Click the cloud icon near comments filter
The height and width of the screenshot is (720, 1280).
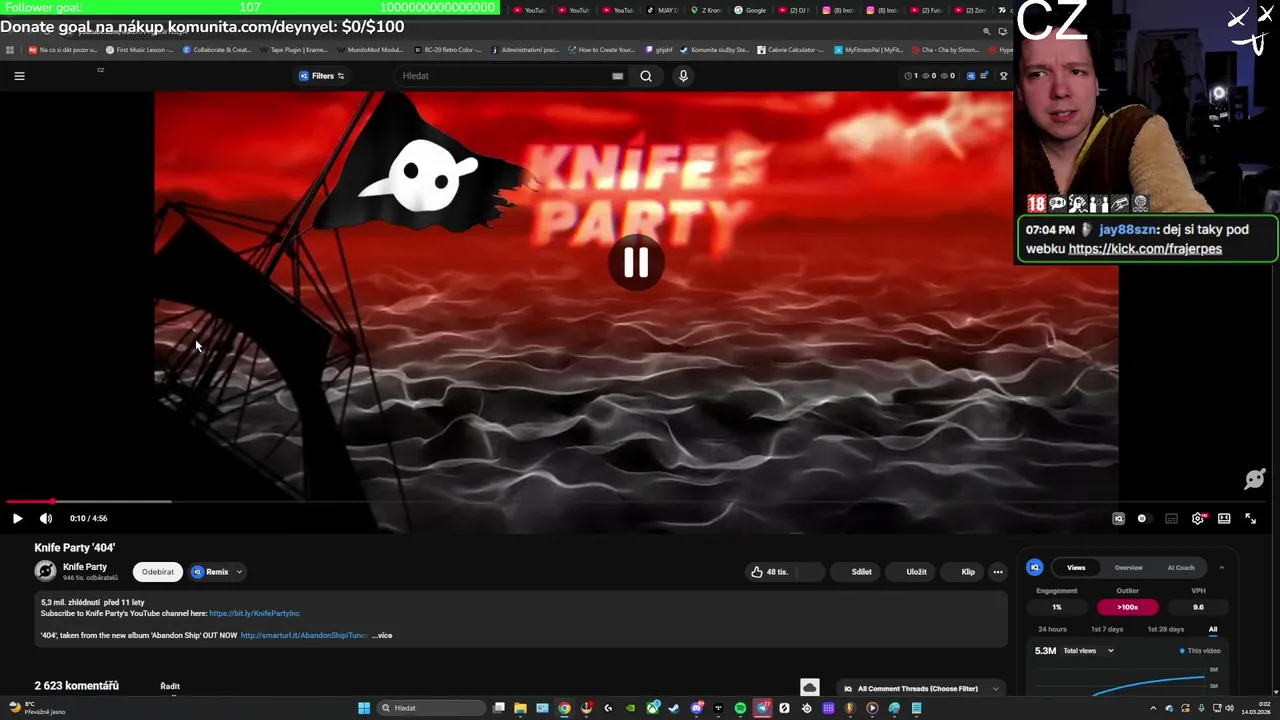click(x=810, y=688)
